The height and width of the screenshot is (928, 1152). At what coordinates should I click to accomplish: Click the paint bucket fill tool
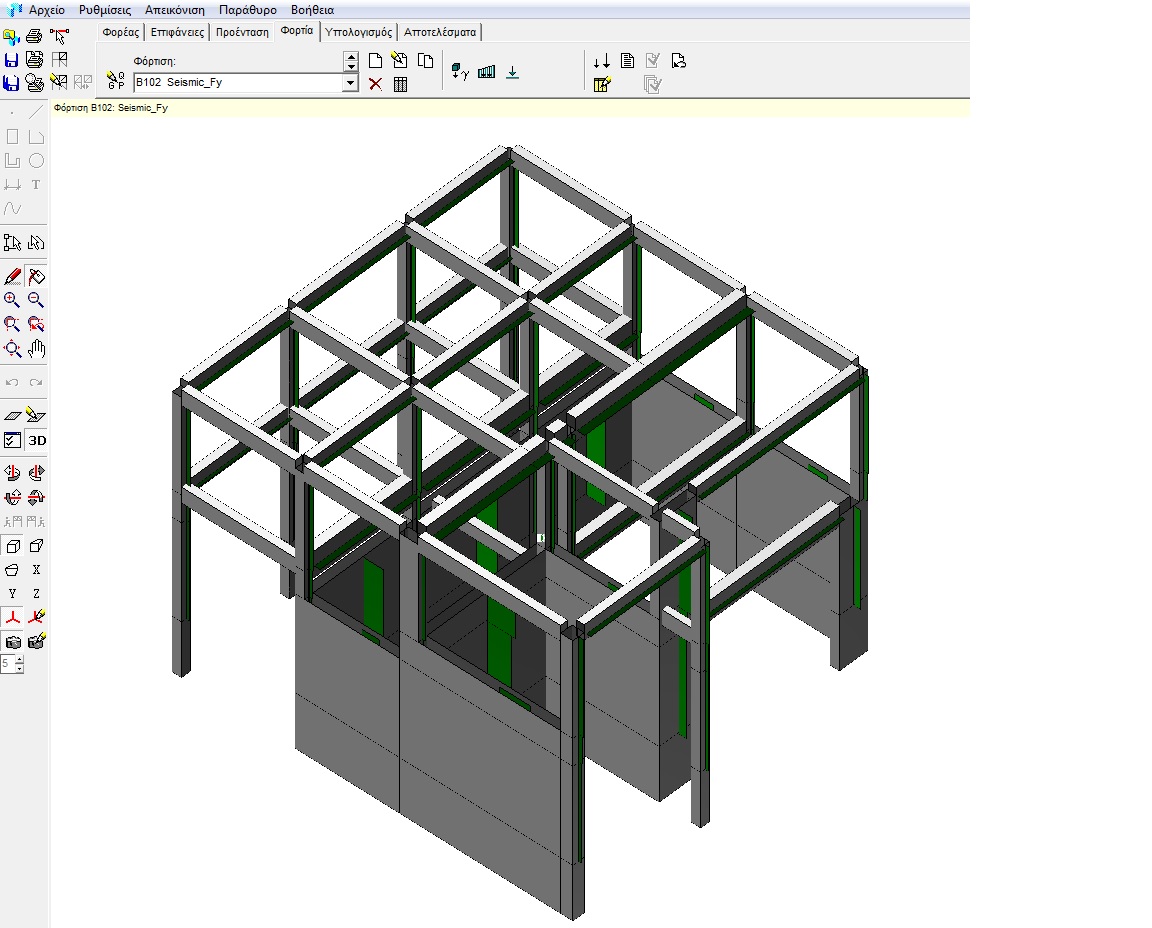tap(36, 277)
